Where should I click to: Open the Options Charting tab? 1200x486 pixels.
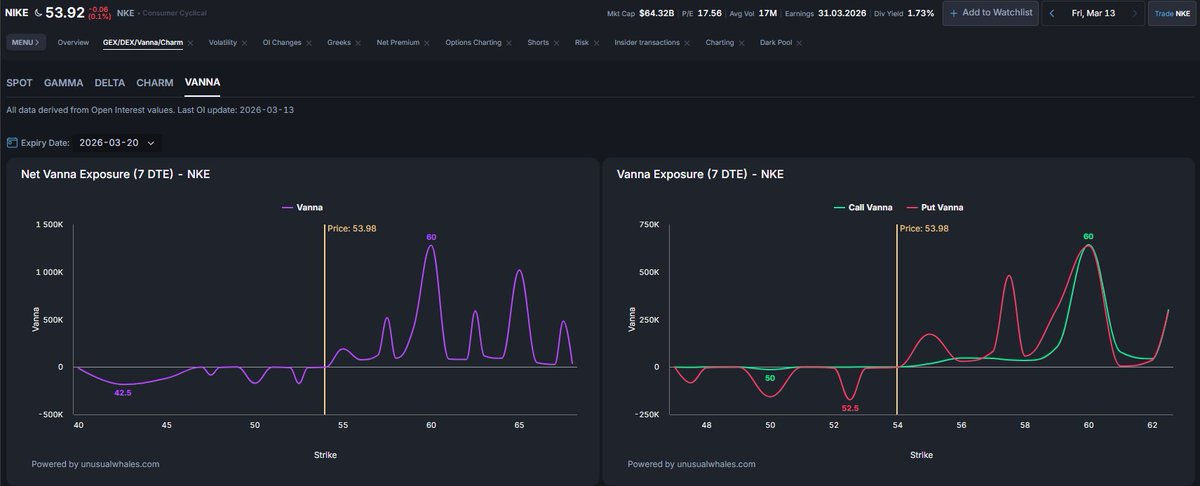(473, 43)
